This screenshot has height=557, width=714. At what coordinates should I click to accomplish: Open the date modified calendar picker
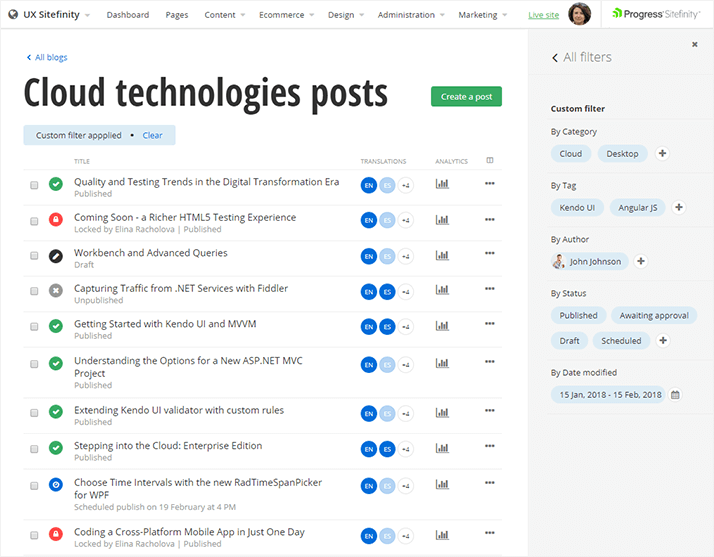coord(675,395)
